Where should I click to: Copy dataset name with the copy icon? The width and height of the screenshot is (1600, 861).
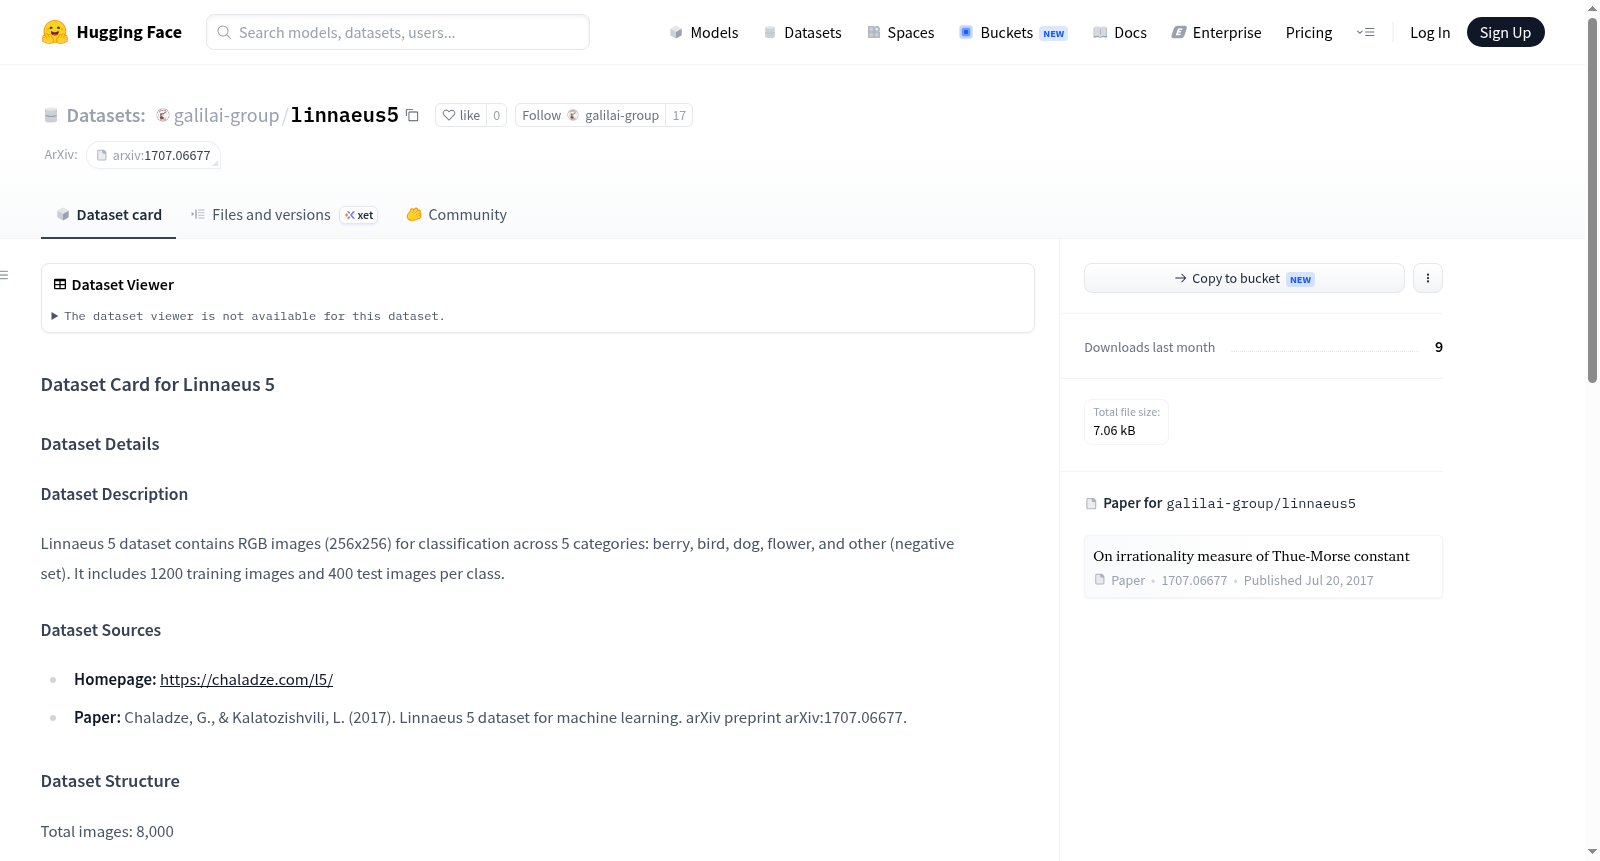click(412, 115)
